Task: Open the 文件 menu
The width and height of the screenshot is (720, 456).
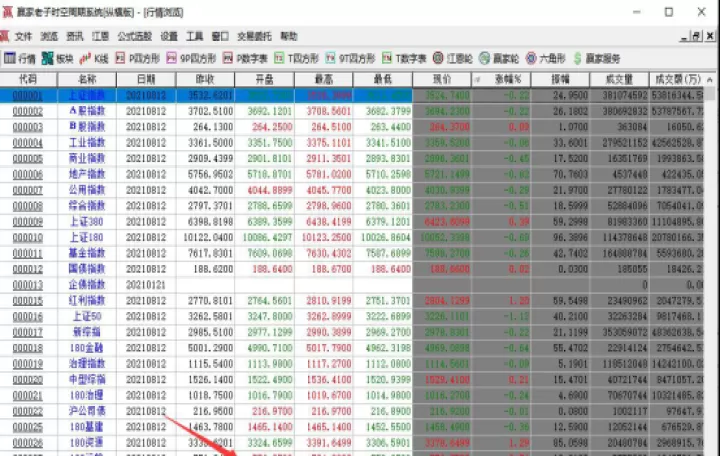Action: point(23,36)
